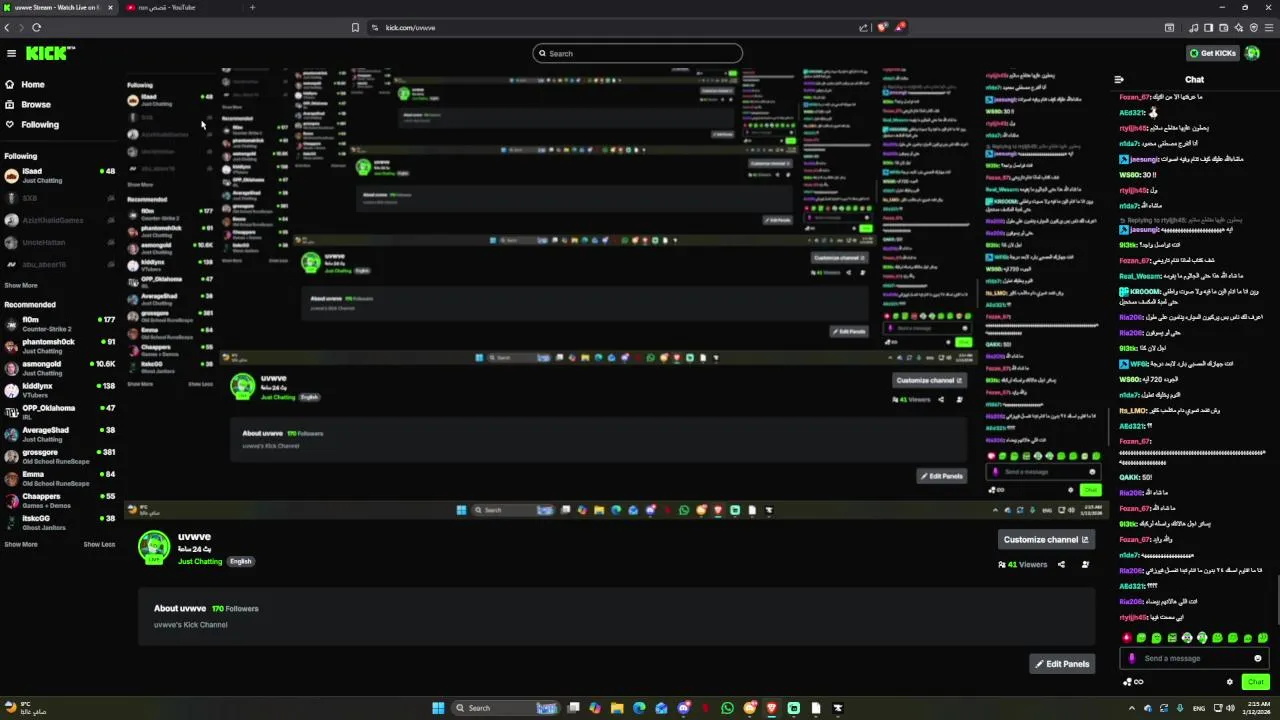The image size is (1280, 720).
Task: Toggle the browser sidebar panel
Action: point(1209,28)
